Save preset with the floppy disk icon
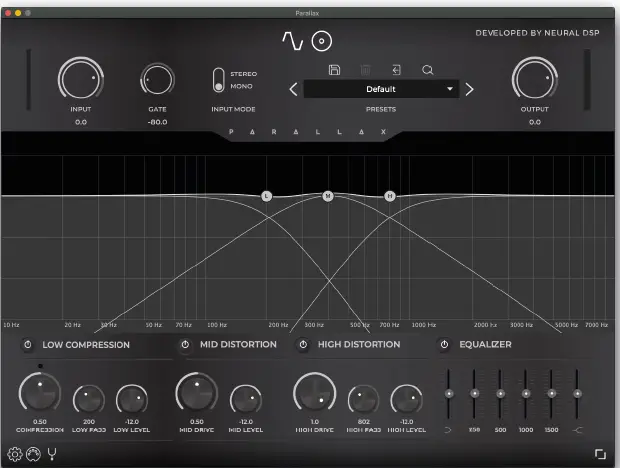Image resolution: width=620 pixels, height=468 pixels. pyautogui.click(x=334, y=70)
